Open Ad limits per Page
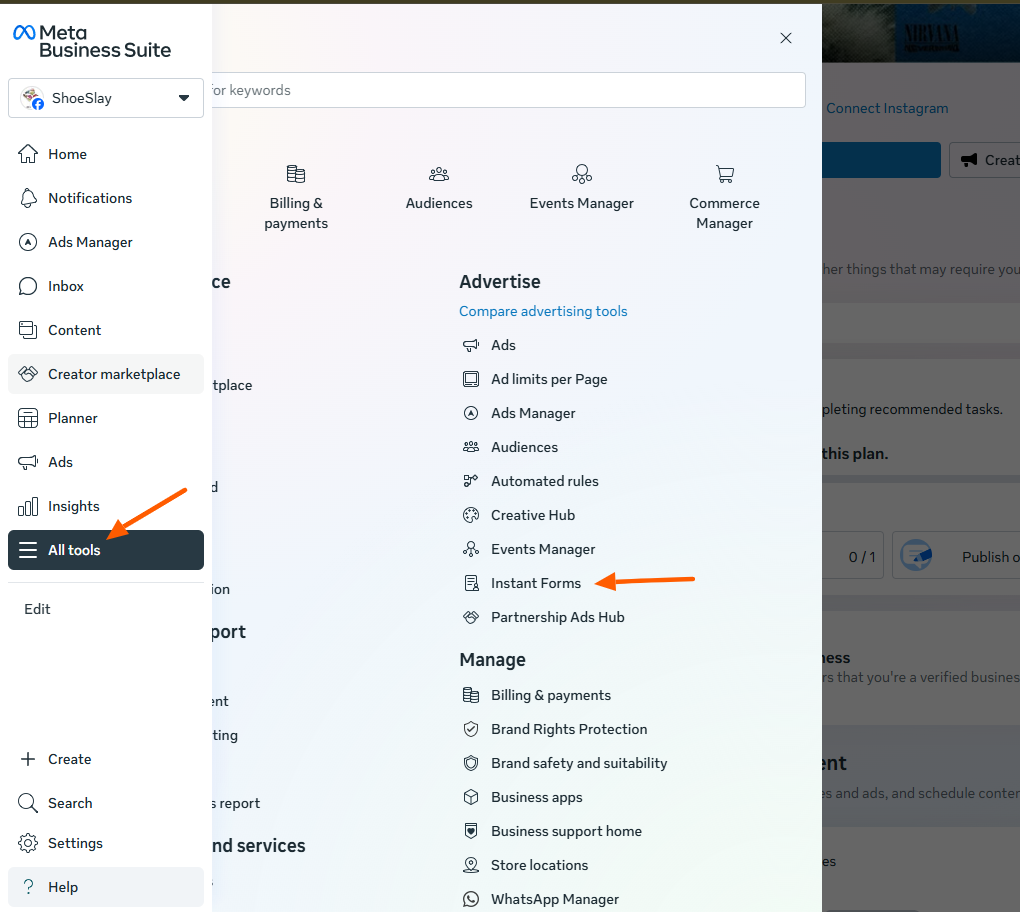This screenshot has width=1020, height=912. (x=535, y=379)
